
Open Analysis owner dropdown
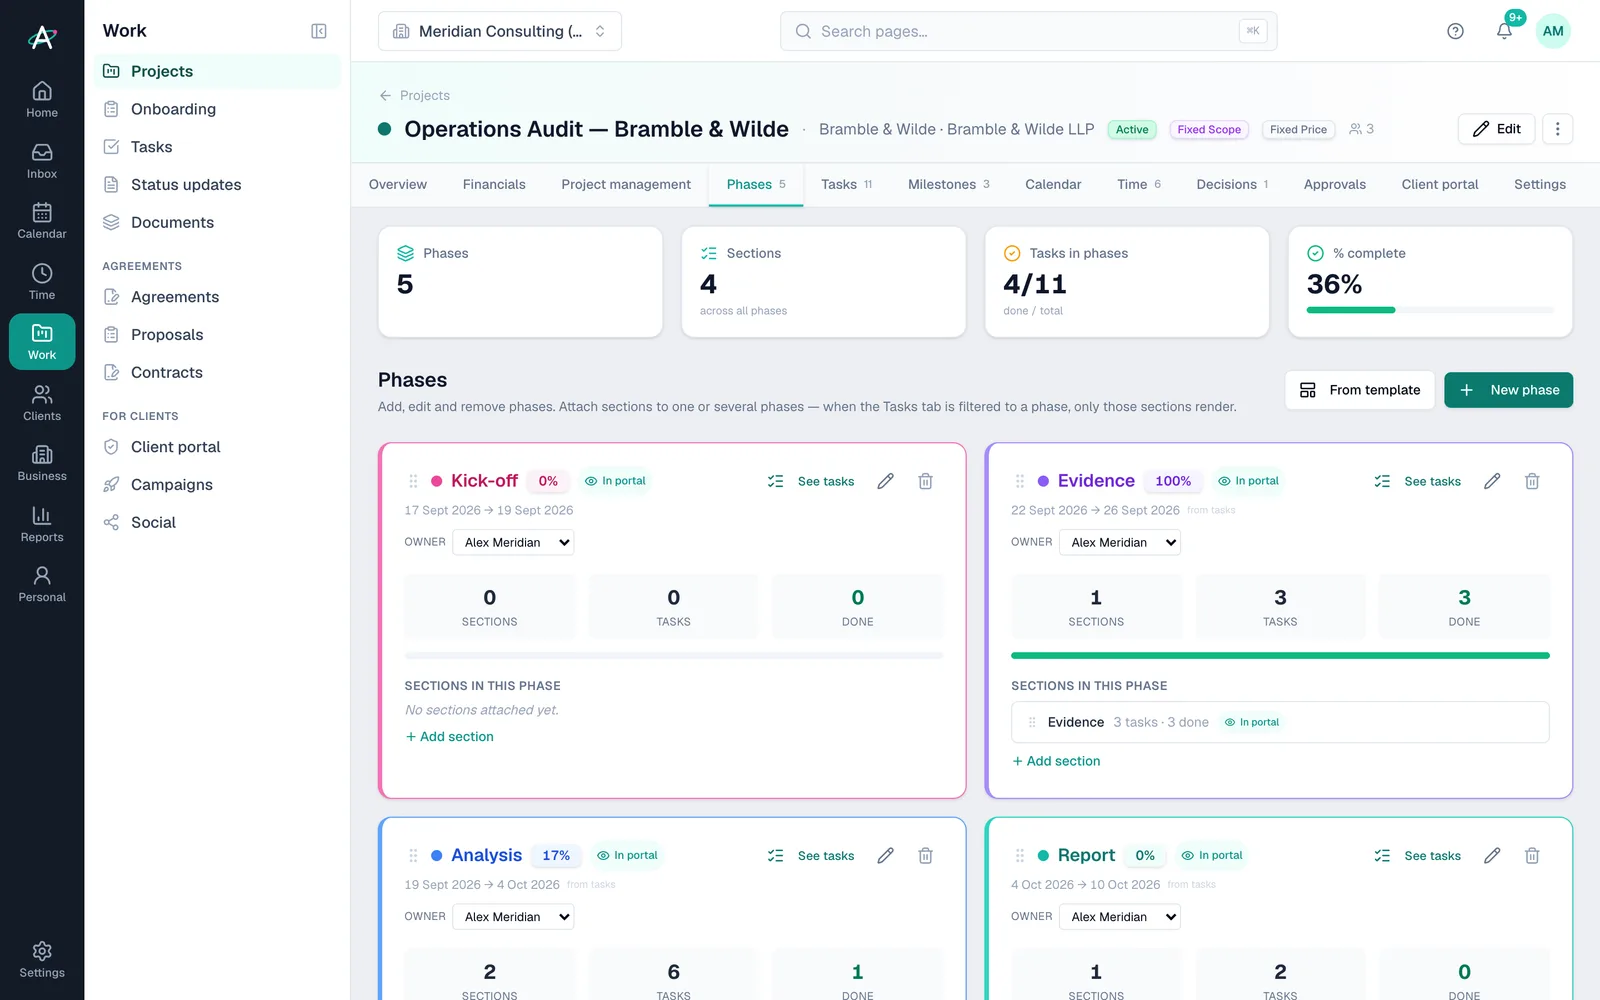[x=513, y=916]
